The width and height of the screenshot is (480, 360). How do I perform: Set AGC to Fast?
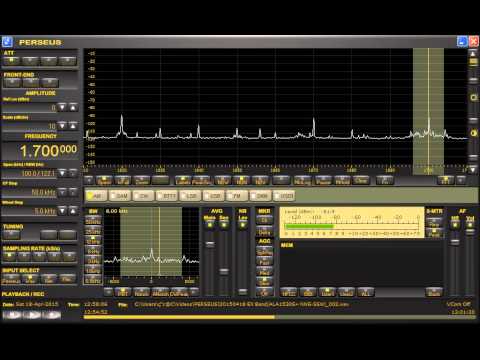(x=264, y=261)
